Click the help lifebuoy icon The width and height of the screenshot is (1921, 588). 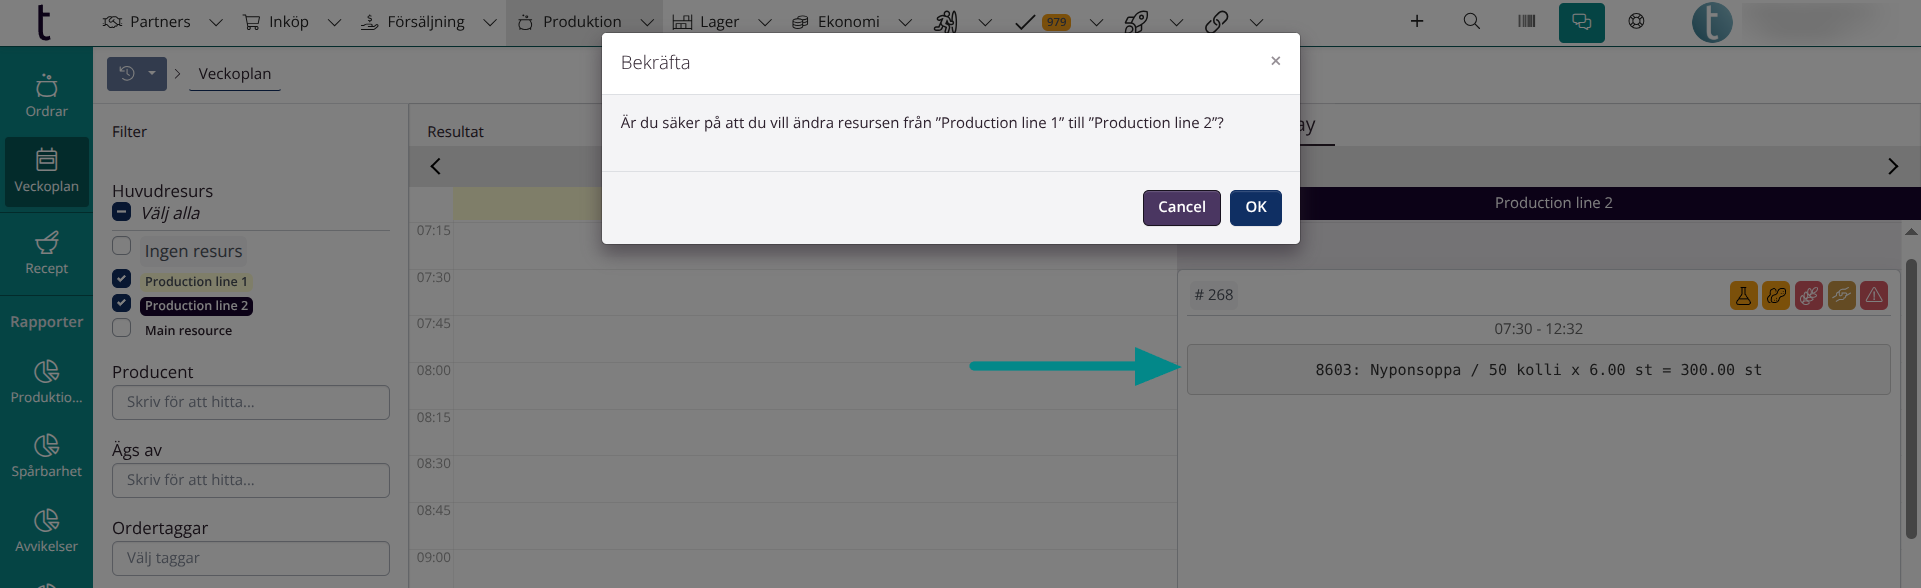[1636, 21]
